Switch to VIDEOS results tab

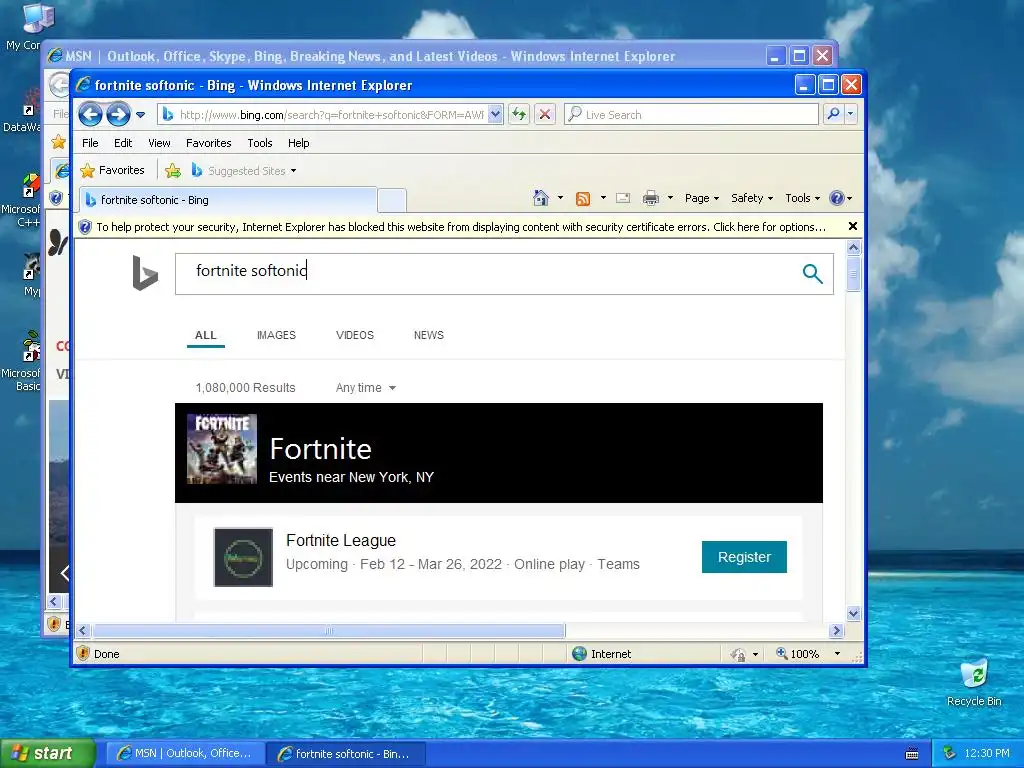pyautogui.click(x=355, y=335)
